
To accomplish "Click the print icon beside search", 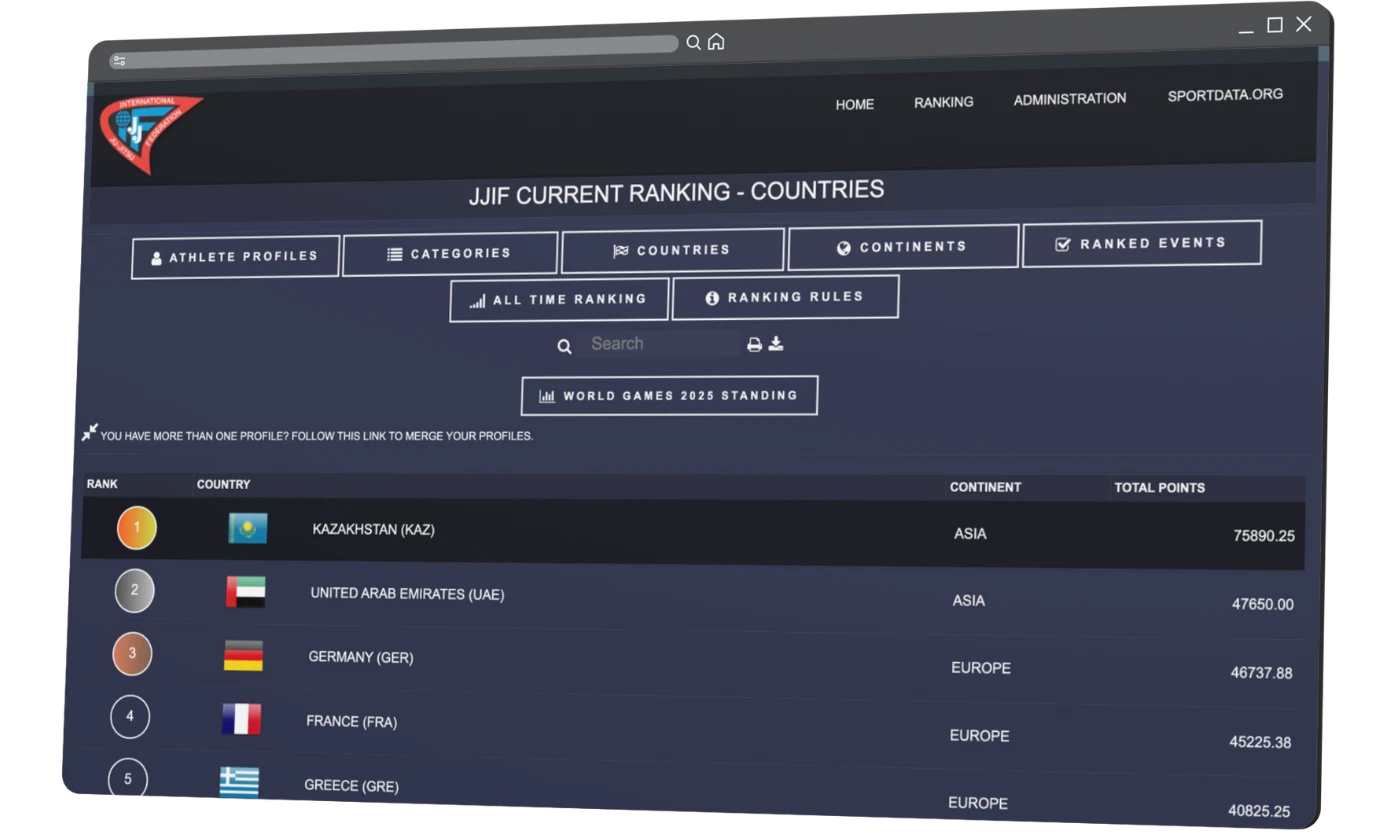I will pyautogui.click(x=755, y=344).
